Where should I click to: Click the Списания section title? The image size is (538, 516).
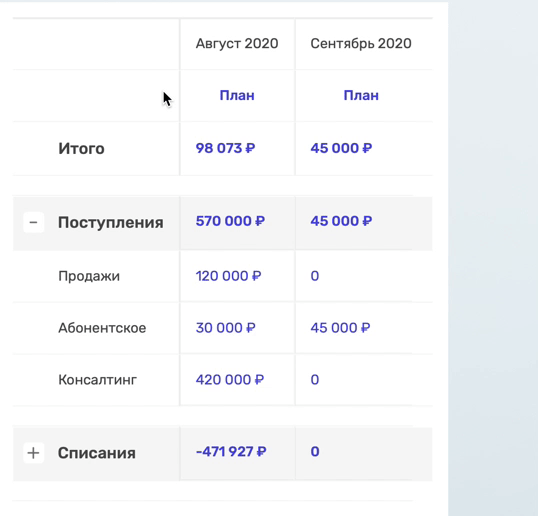click(x=97, y=453)
